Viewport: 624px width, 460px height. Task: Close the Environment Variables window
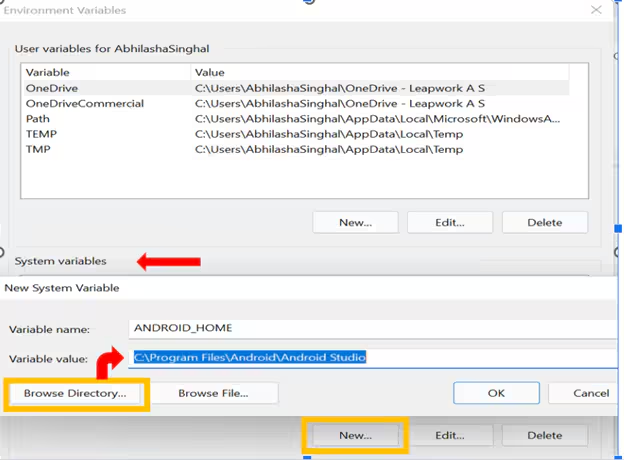coord(596,10)
